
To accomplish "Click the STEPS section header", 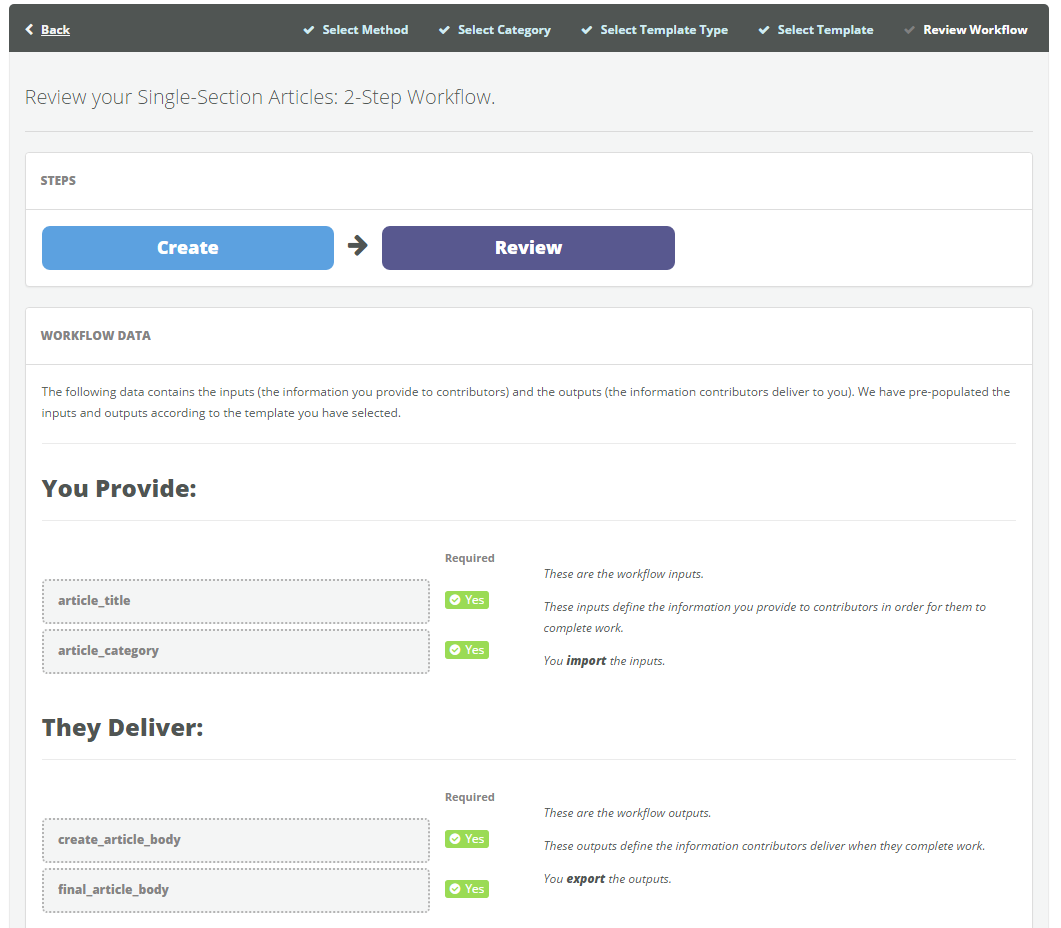I will tap(58, 181).
